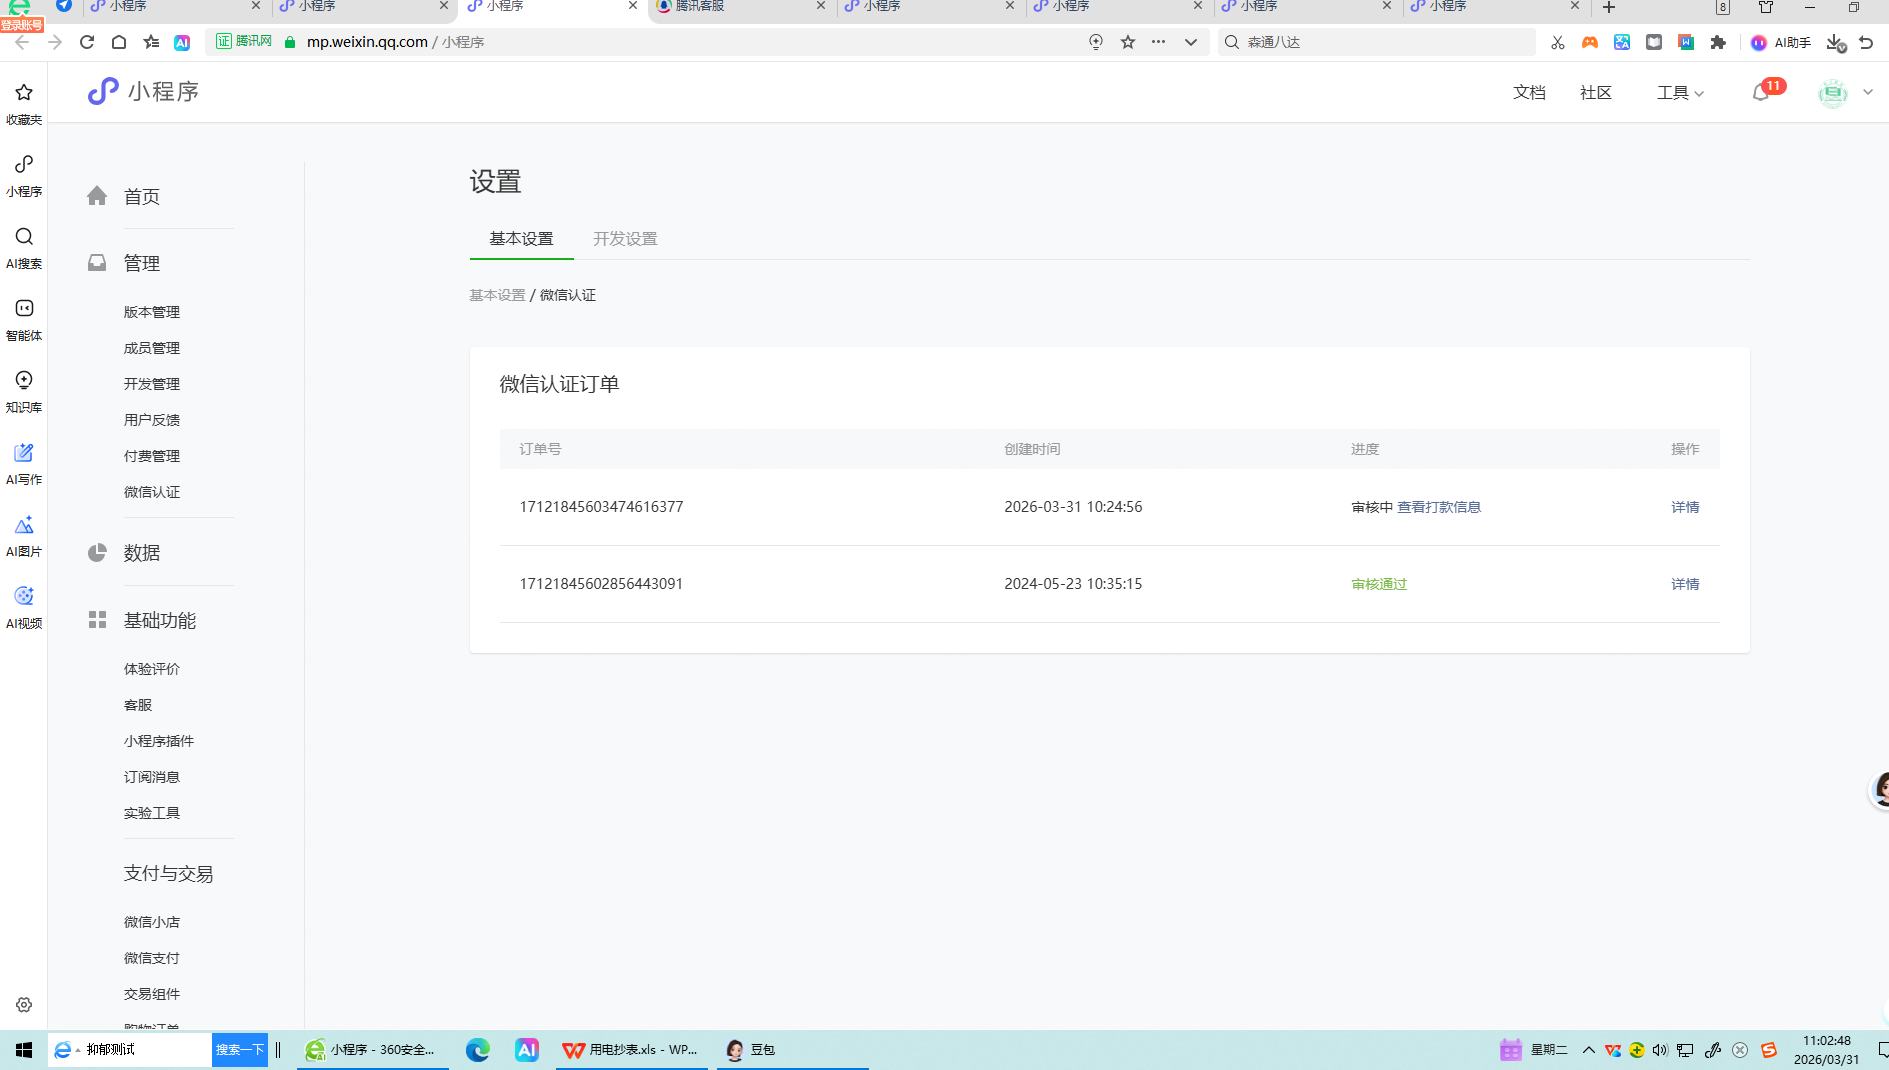Screen dimensions: 1889x1070
Task: Click the volume speaker tray icon
Action: pos(1660,1050)
